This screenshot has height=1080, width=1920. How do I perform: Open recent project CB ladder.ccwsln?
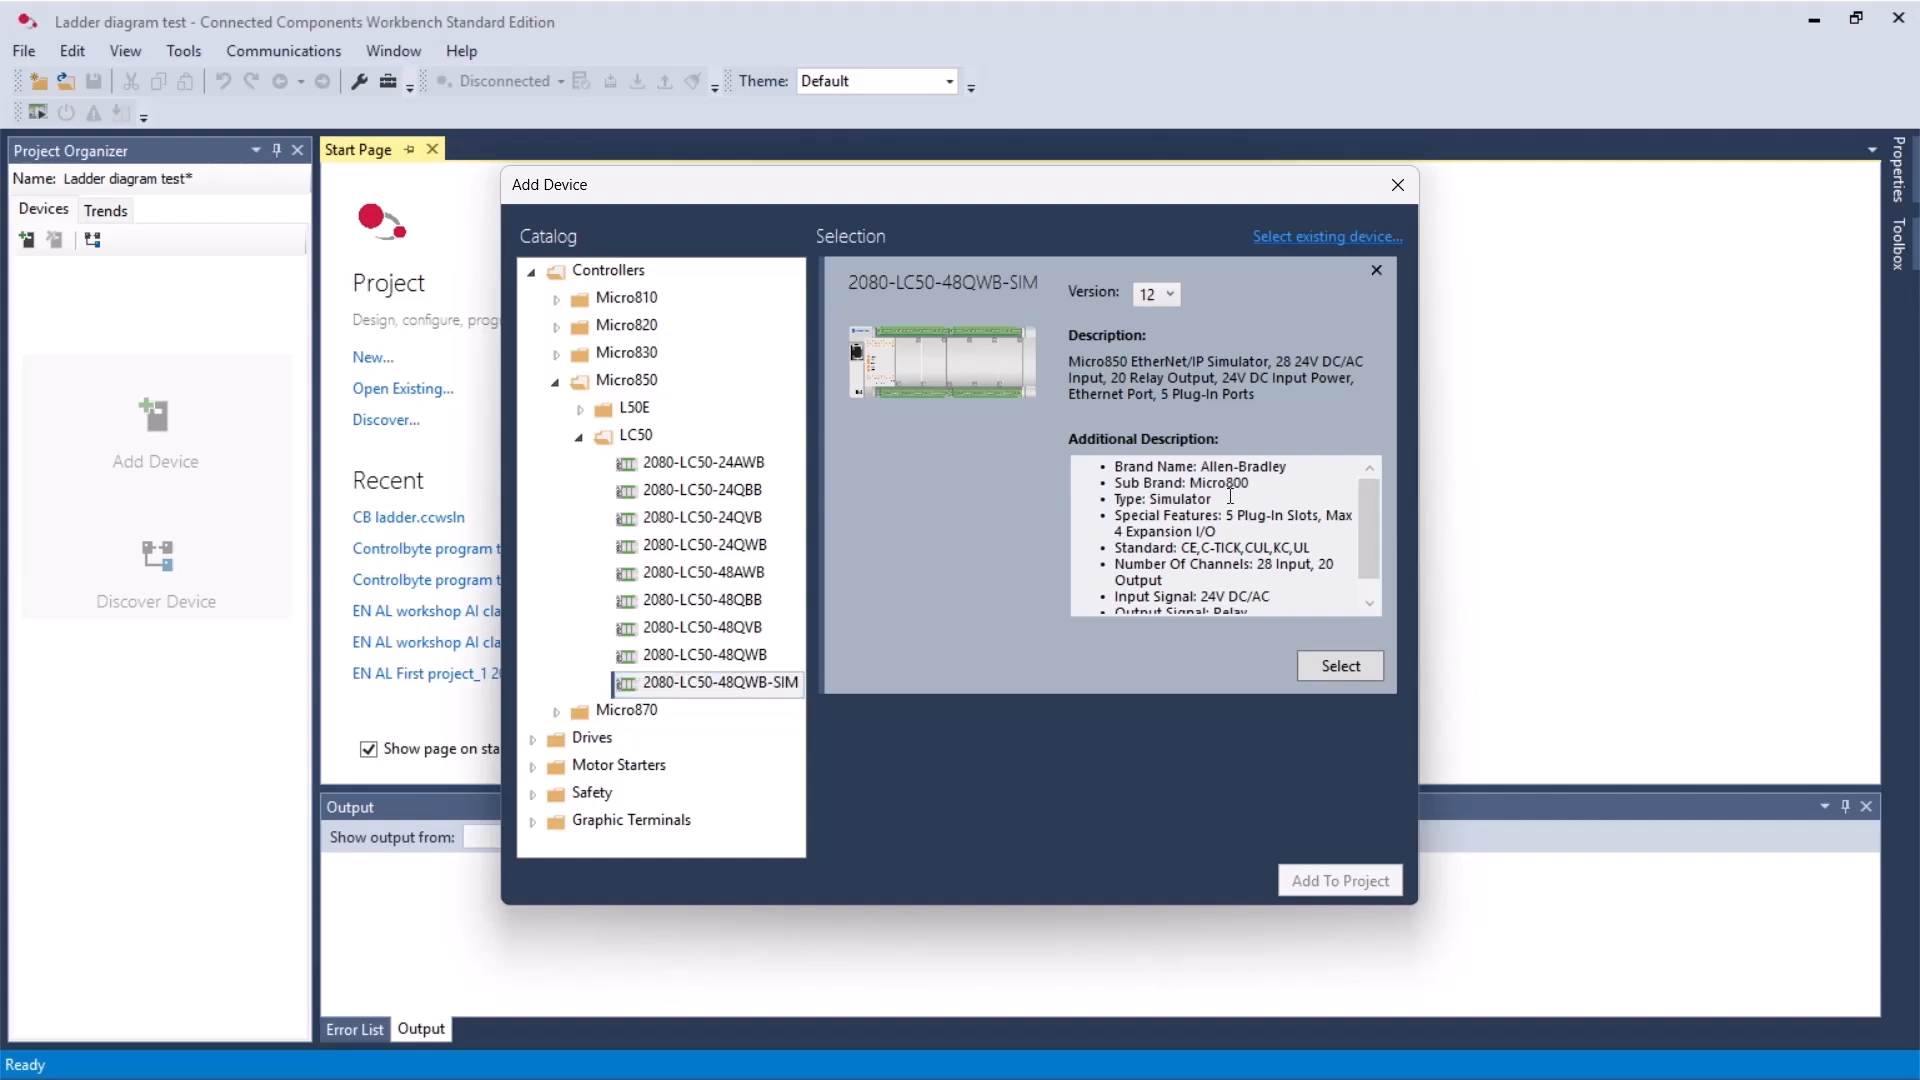tap(408, 517)
